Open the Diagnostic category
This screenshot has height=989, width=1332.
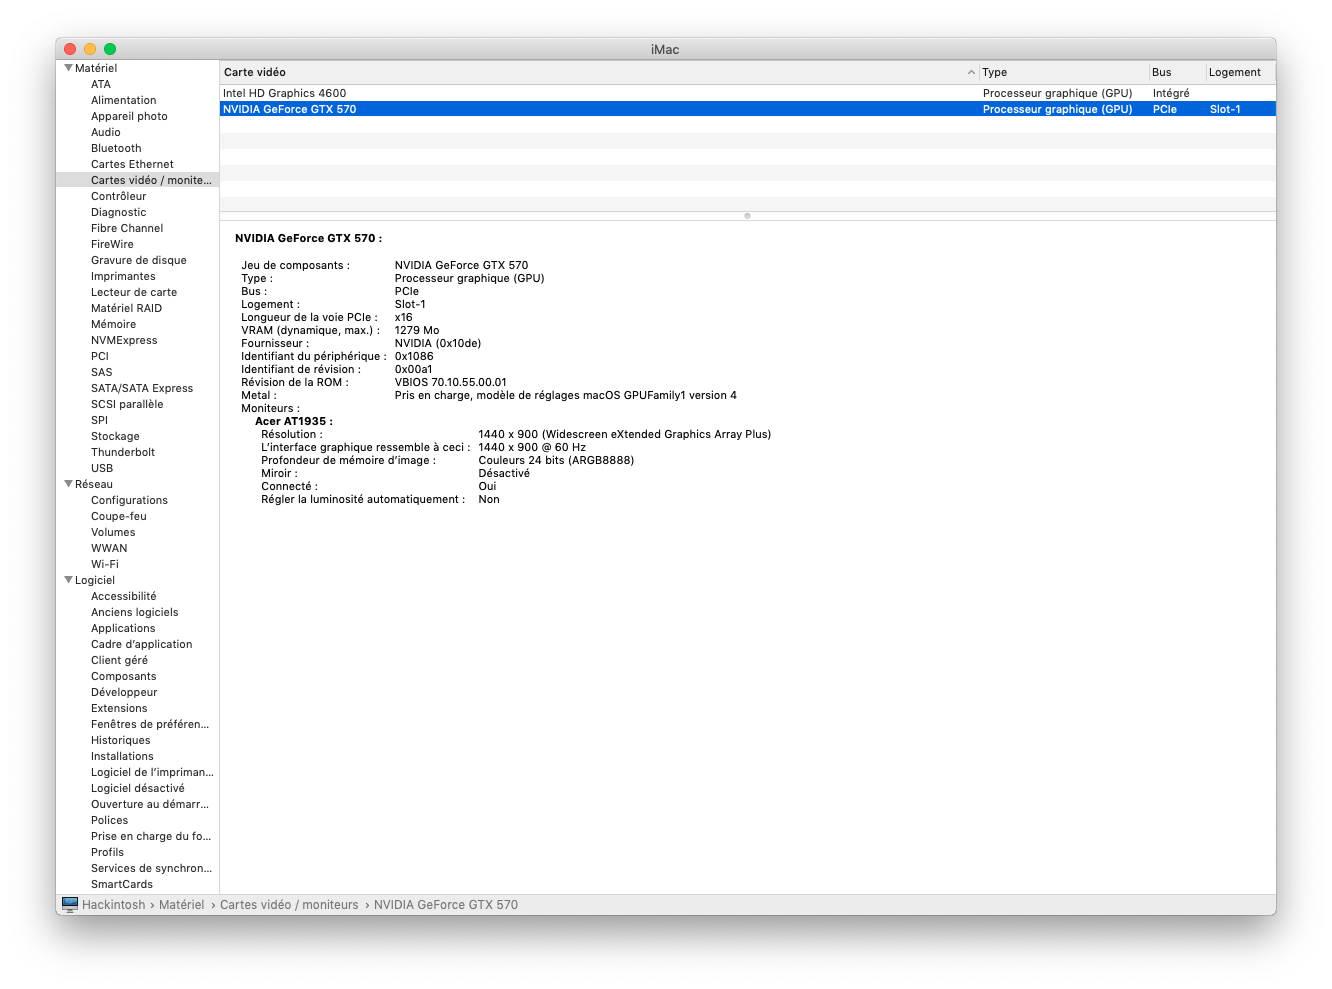[x=119, y=212]
